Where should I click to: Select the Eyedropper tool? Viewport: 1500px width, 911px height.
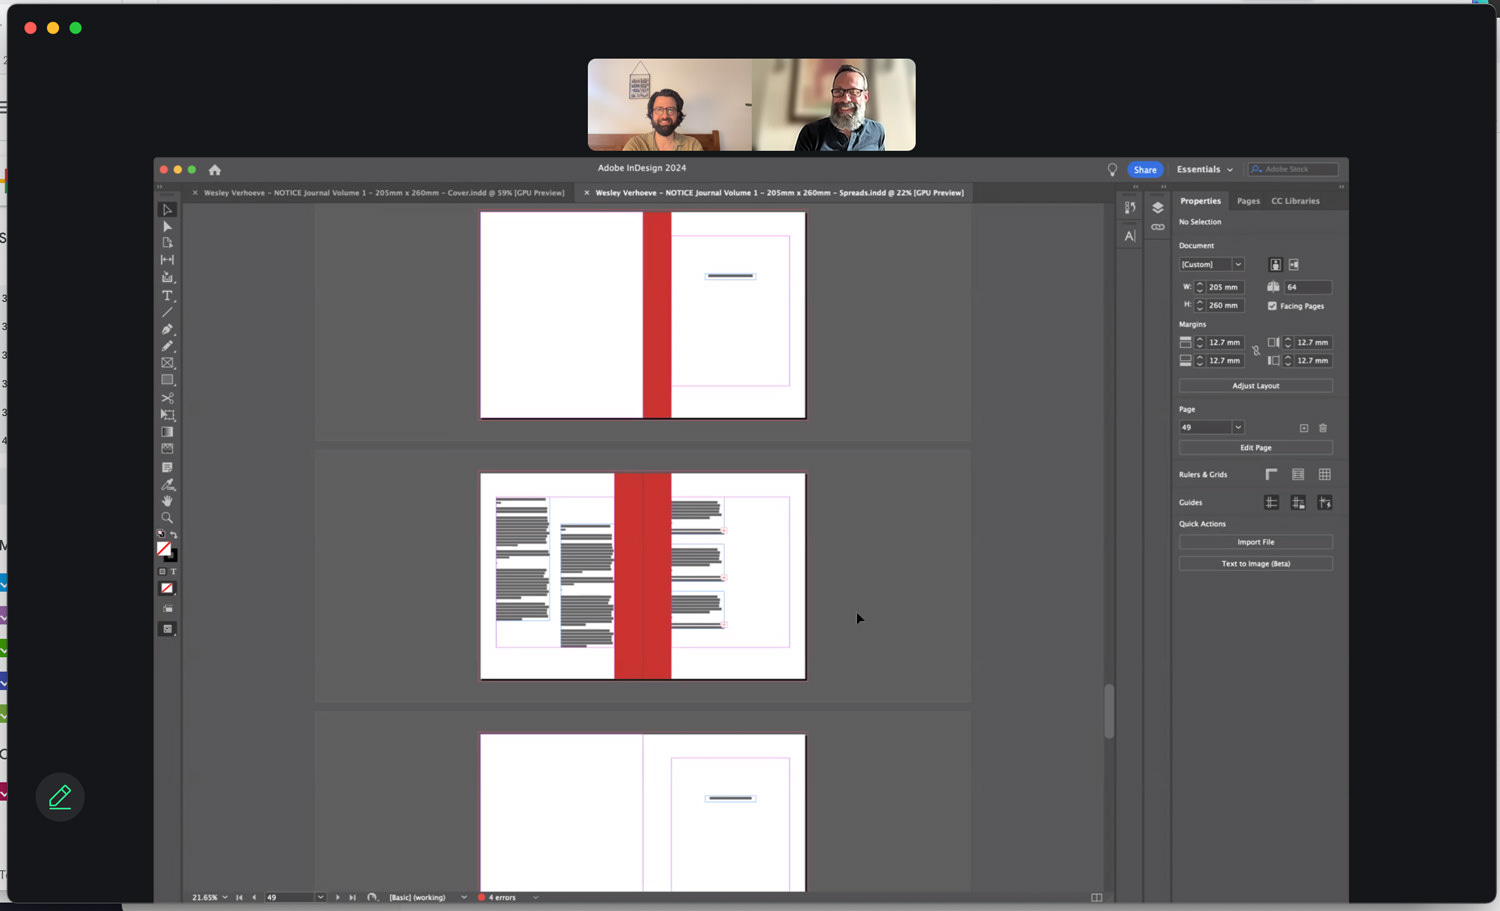coord(167,484)
